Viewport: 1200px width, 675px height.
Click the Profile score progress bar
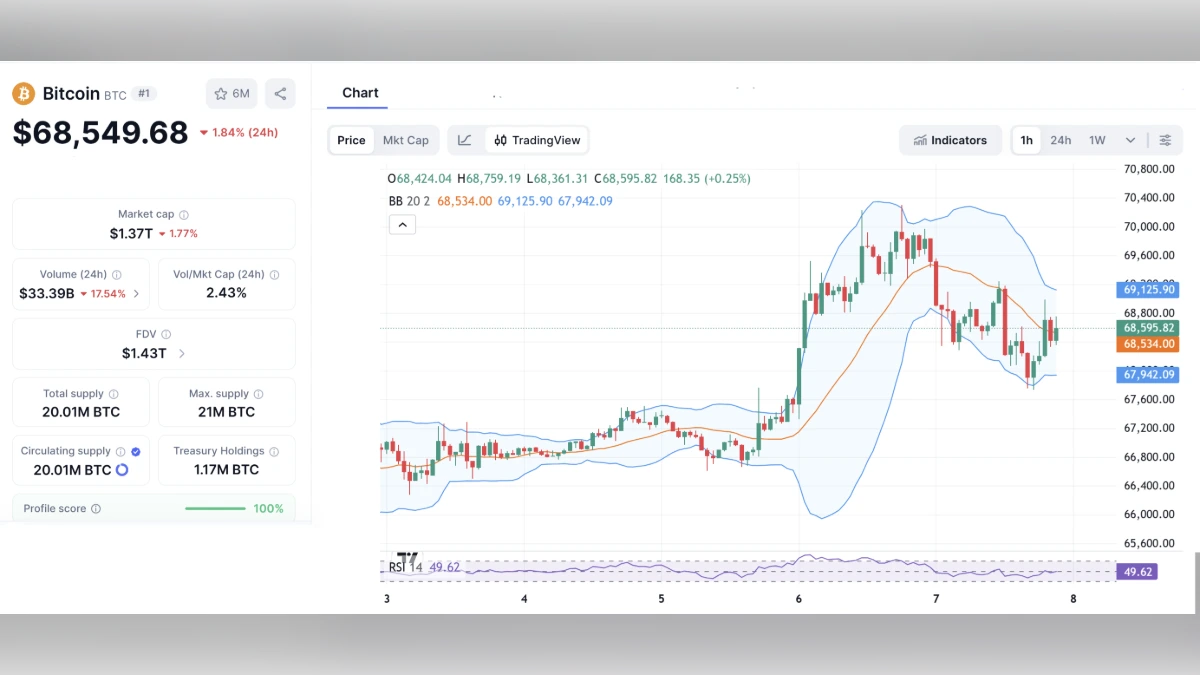215,508
